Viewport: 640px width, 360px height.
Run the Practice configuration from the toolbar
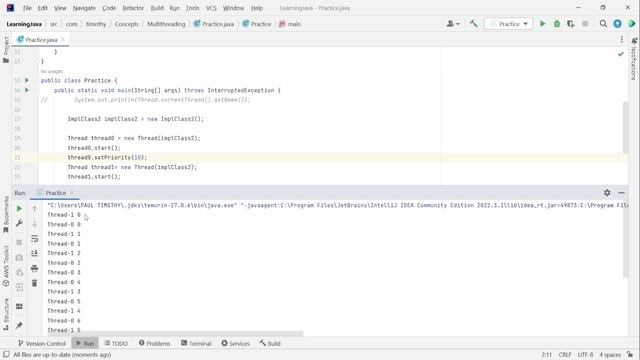[x=542, y=24]
